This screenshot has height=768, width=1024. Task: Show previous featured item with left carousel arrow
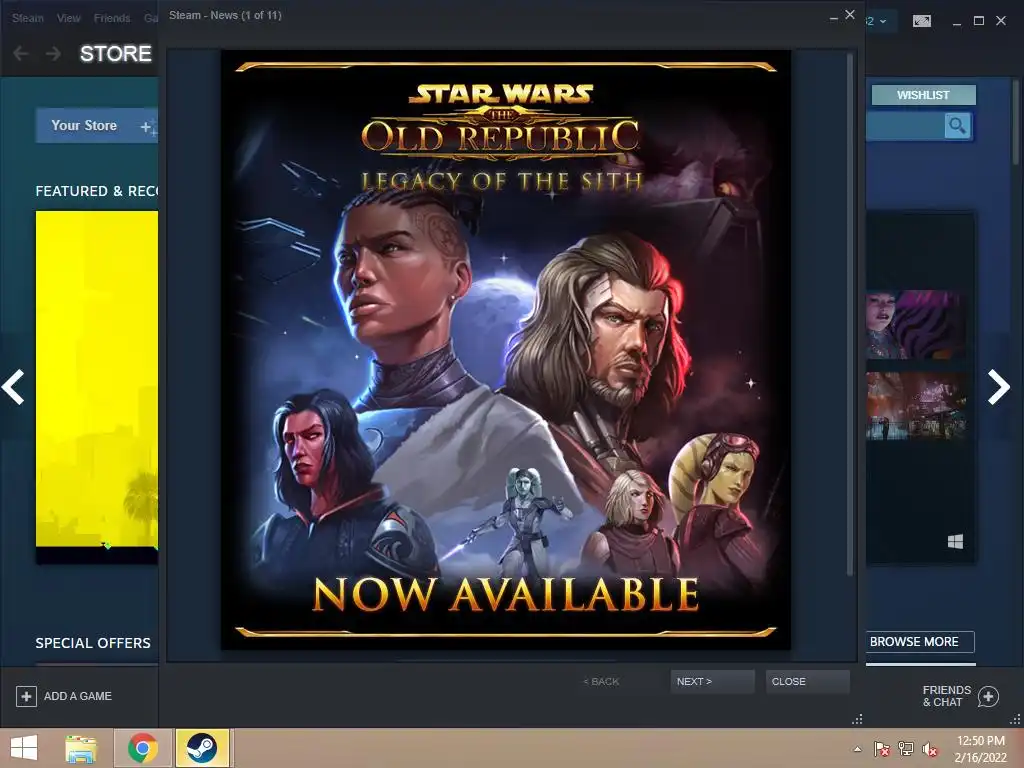(13, 387)
